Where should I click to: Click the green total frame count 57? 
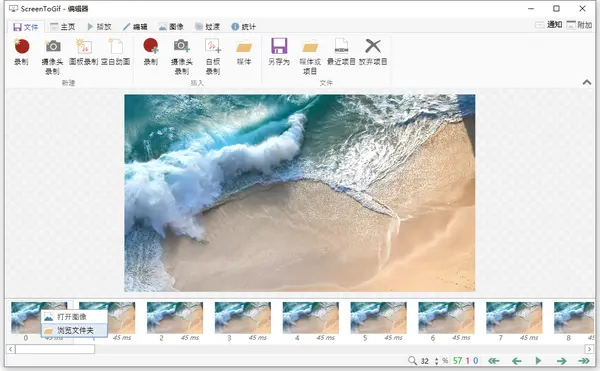click(457, 361)
